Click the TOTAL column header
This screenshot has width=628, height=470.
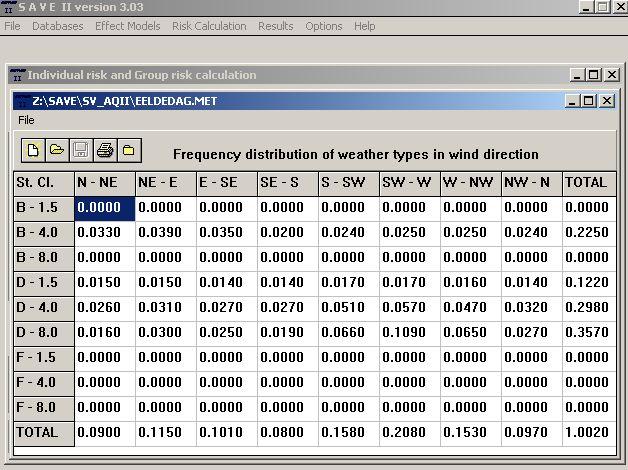pyautogui.click(x=589, y=183)
